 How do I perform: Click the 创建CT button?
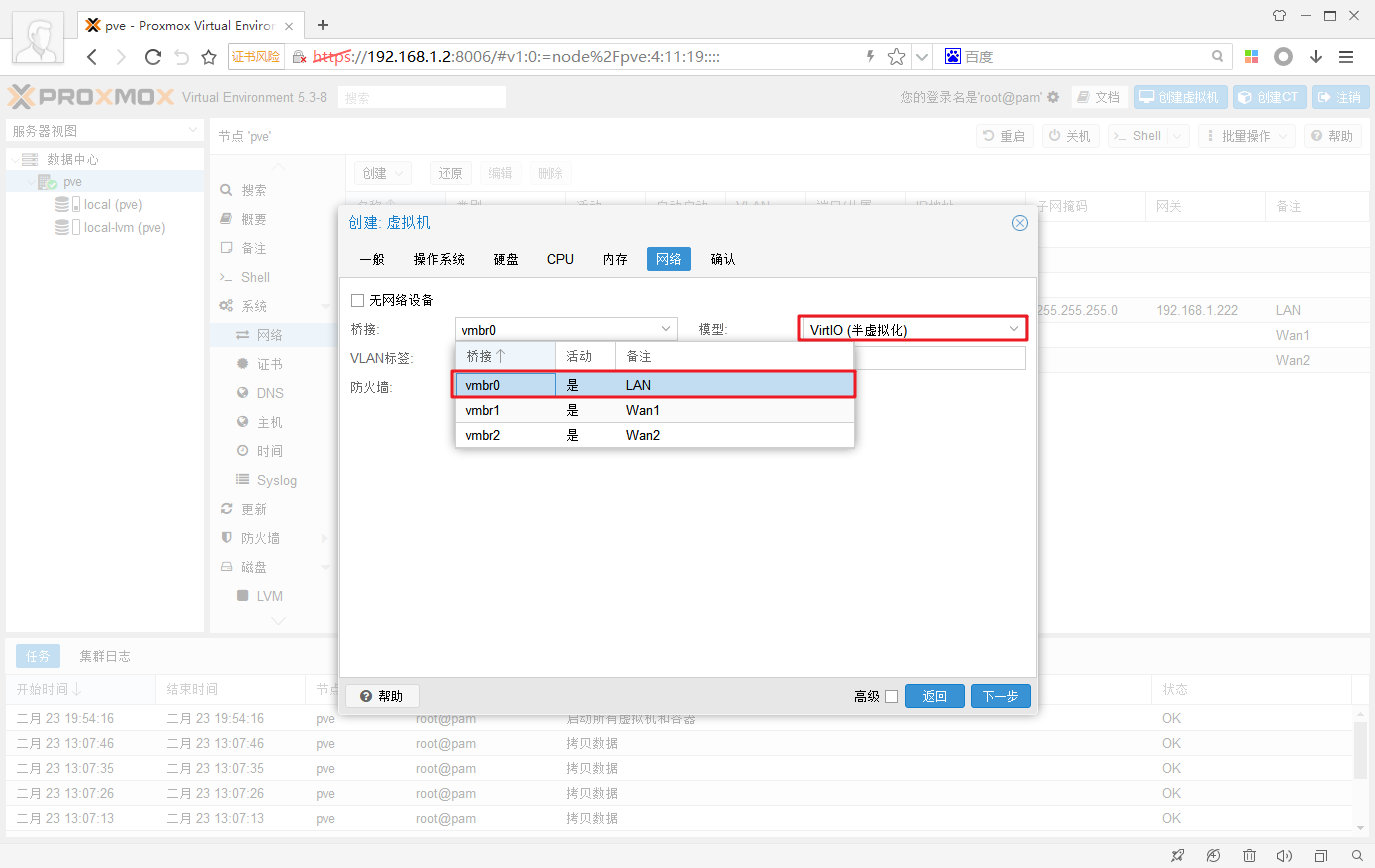point(1269,97)
